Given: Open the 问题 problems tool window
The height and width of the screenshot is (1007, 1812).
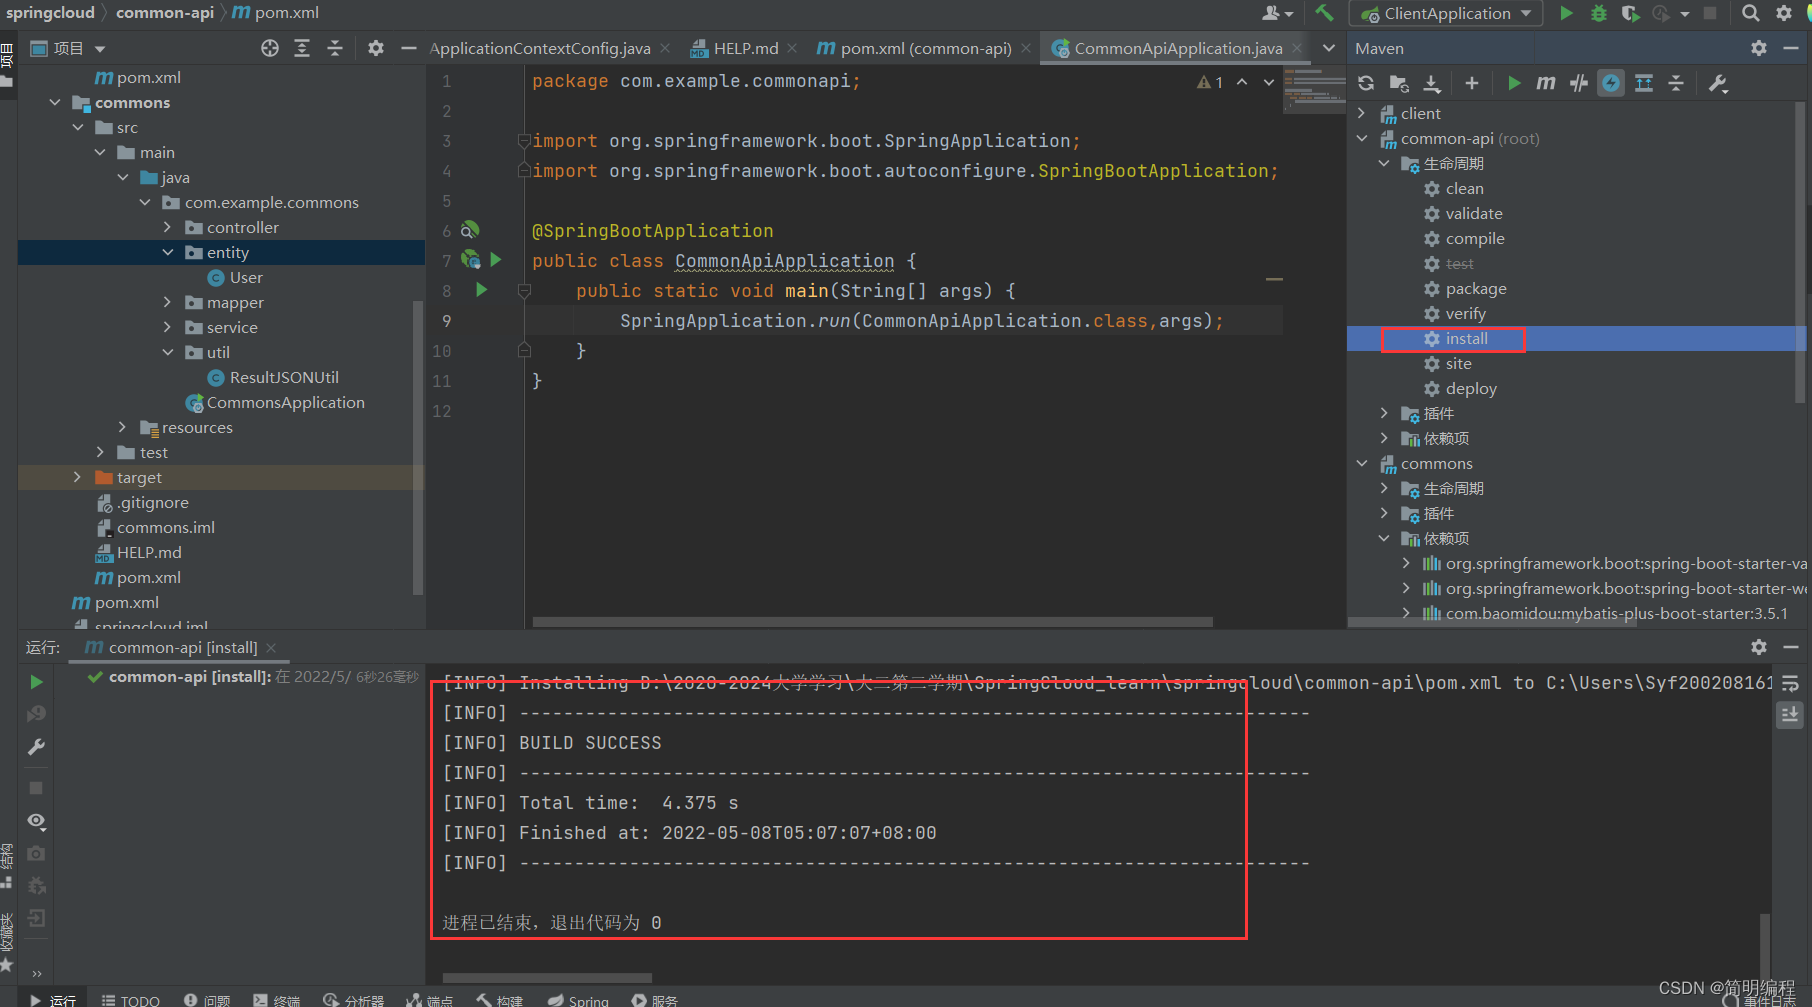Looking at the screenshot, I should pos(207,1000).
